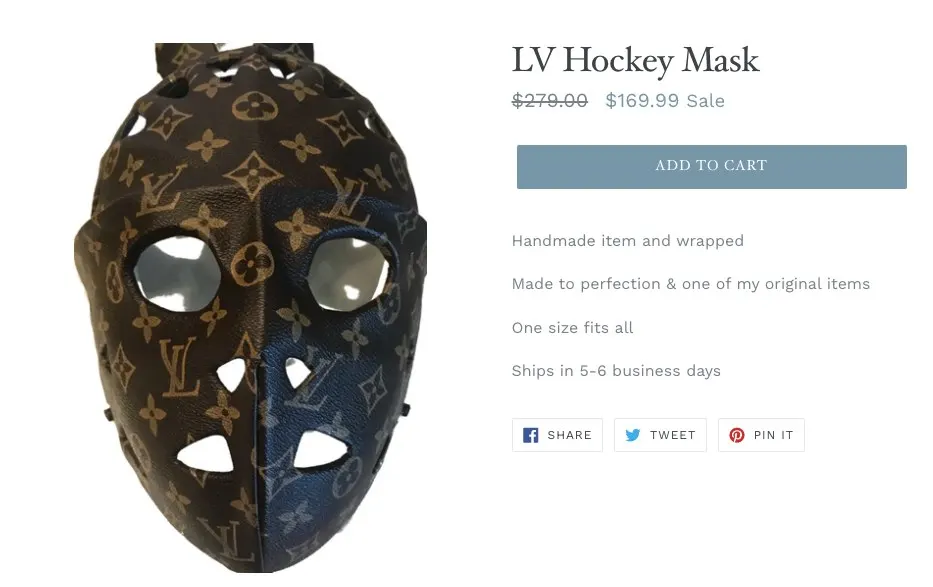The height and width of the screenshot is (587, 933).
Task: Click 'One size fits all' text
Action: point(572,328)
